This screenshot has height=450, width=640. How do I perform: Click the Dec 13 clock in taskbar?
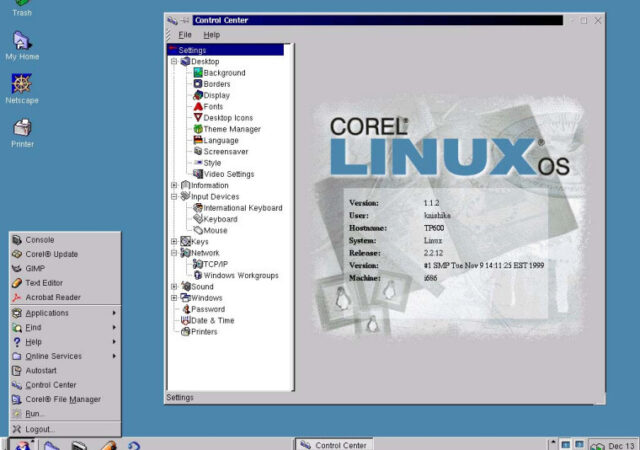click(614, 443)
